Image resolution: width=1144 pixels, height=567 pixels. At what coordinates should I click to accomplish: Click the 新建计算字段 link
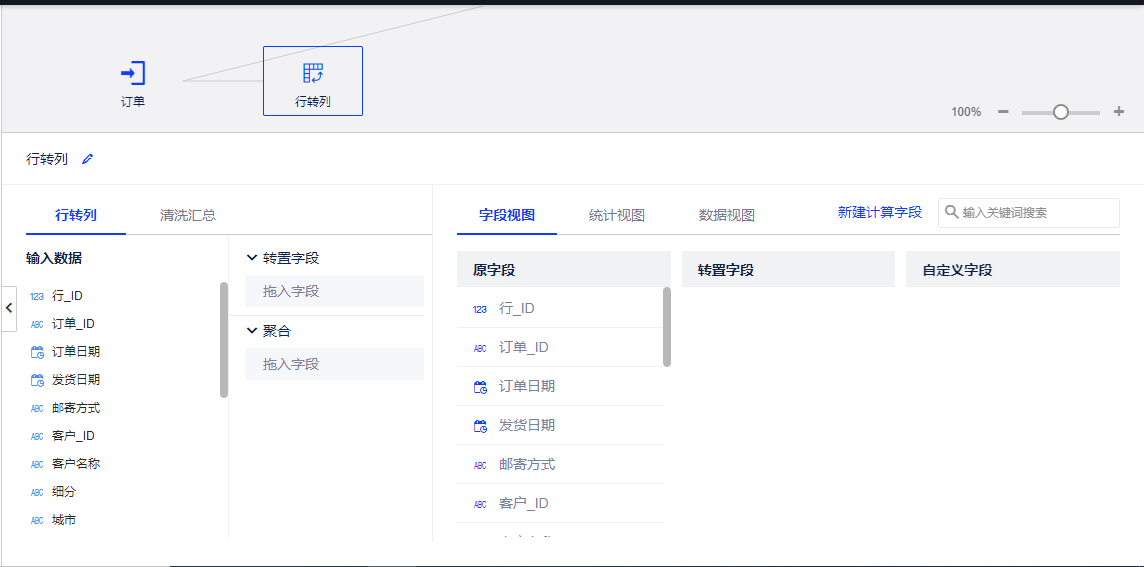pyautogui.click(x=880, y=213)
